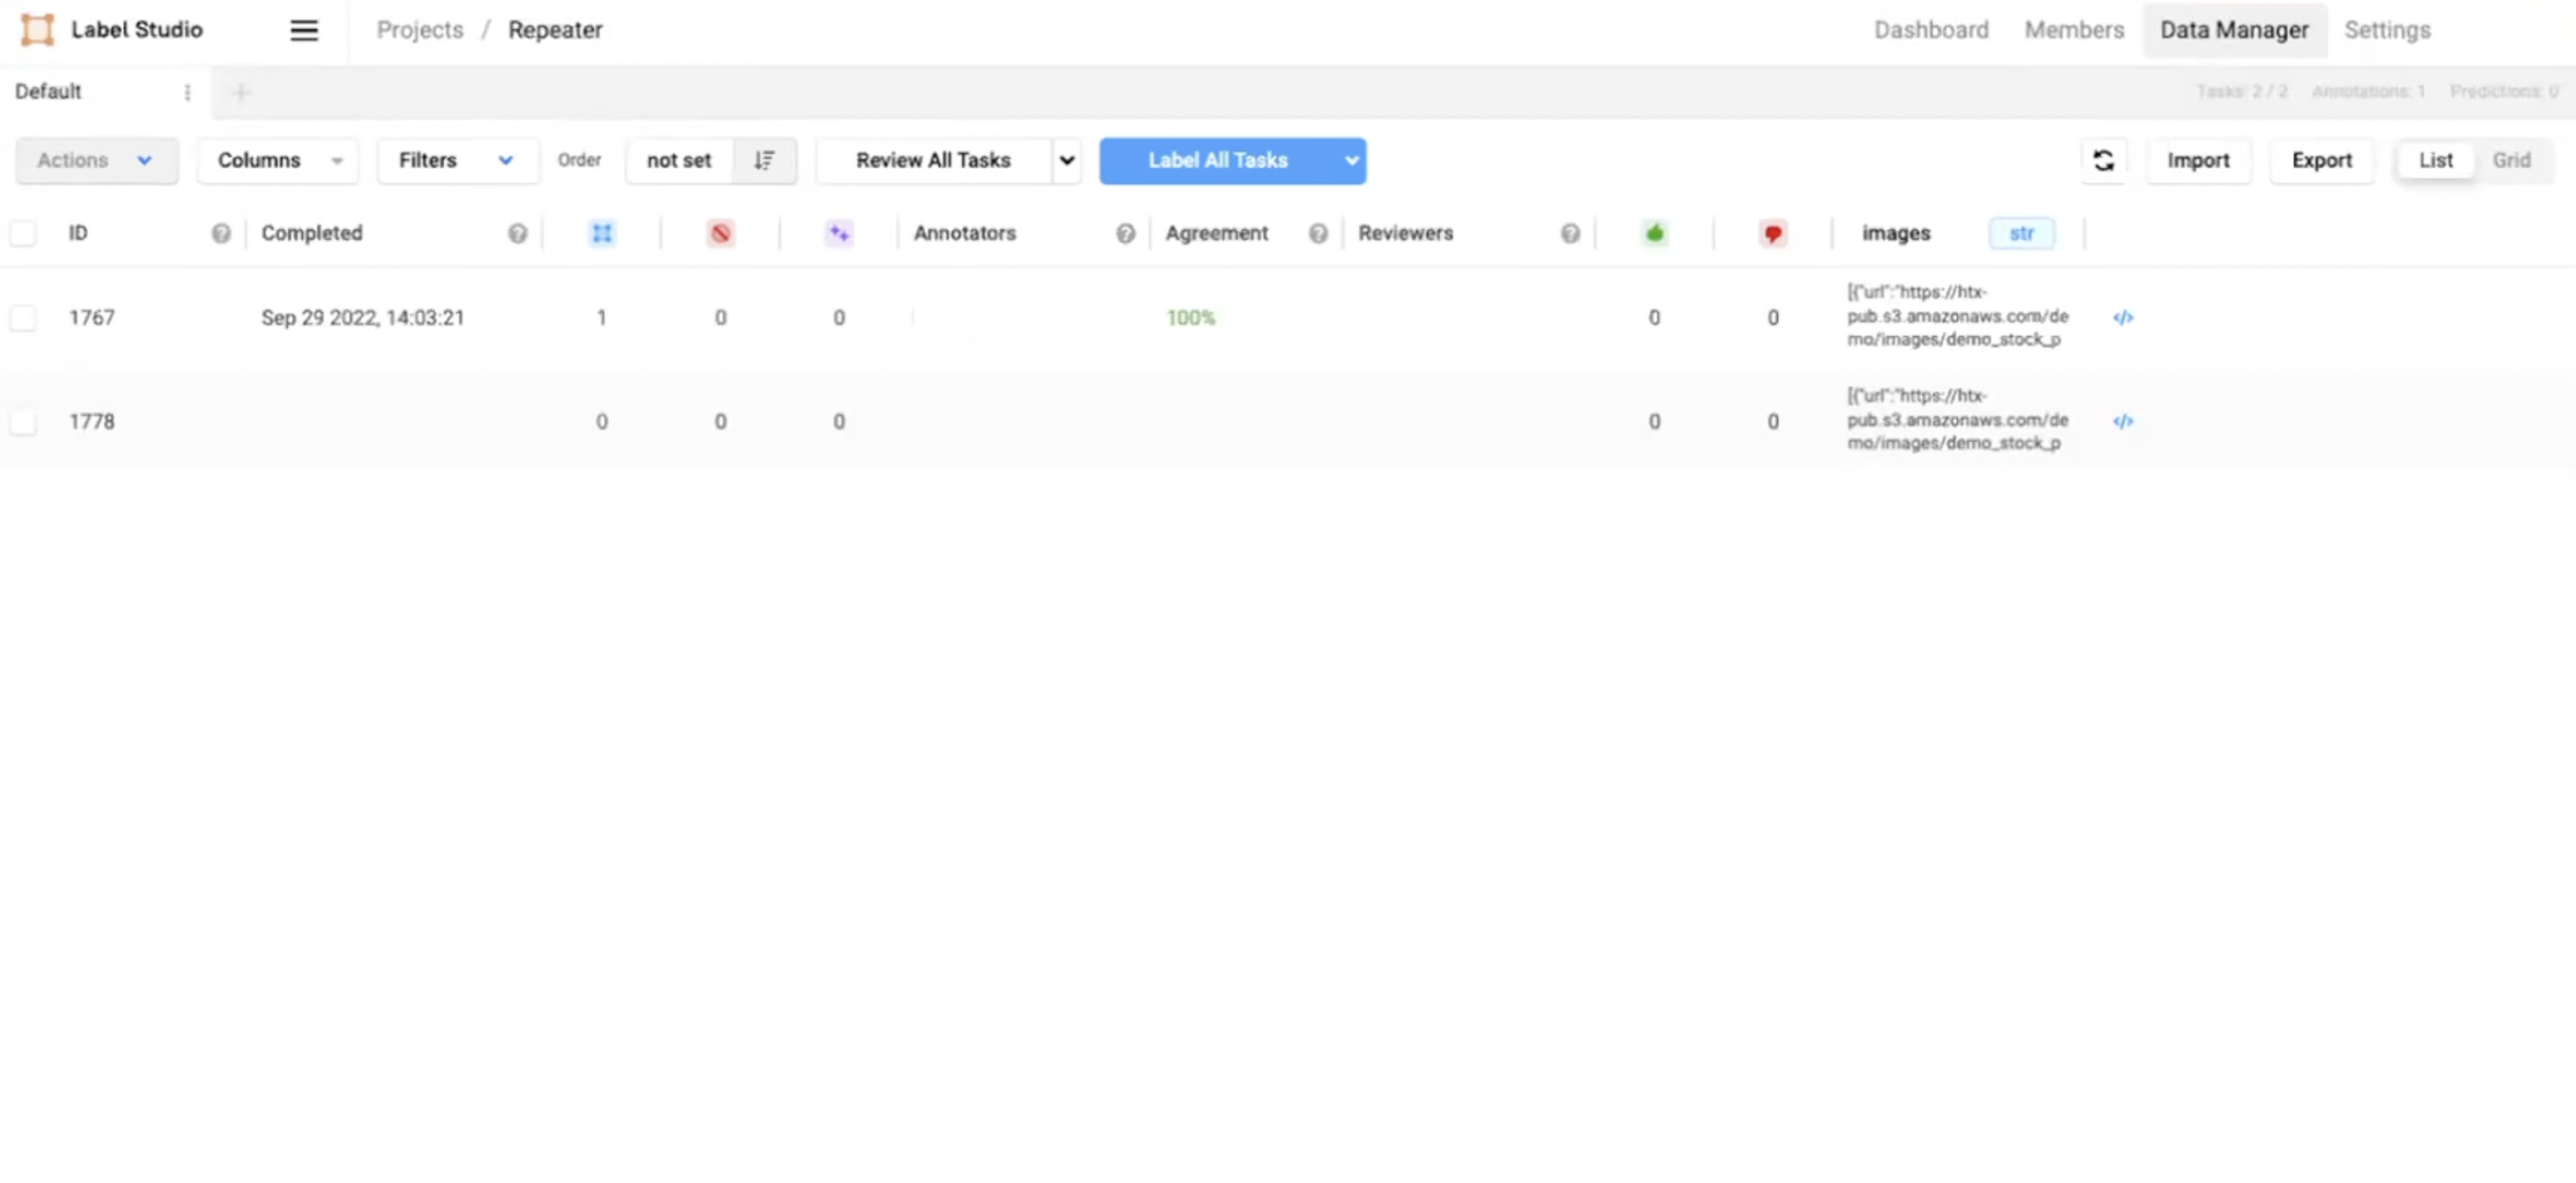Viewport: 2576px width, 1183px height.
Task: Click the help icon next to Annotators
Action: point(1125,233)
